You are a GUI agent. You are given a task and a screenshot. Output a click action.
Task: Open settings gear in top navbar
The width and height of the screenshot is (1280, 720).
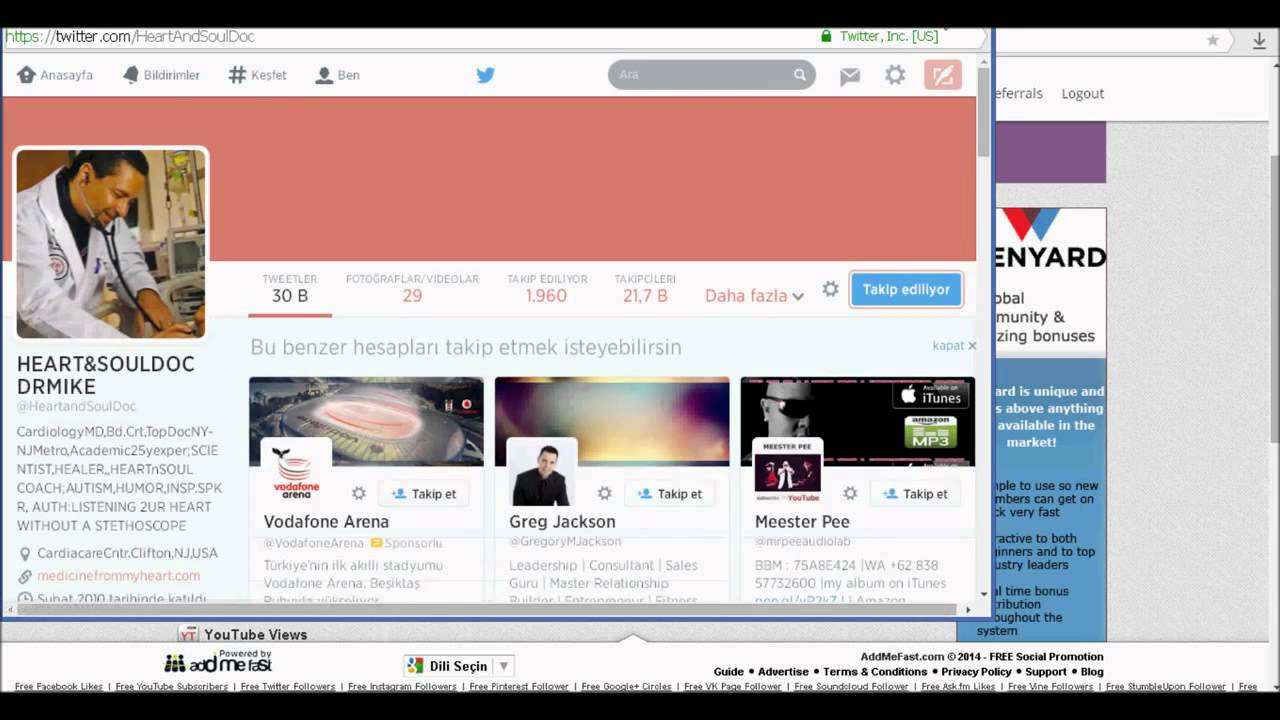[895, 75]
